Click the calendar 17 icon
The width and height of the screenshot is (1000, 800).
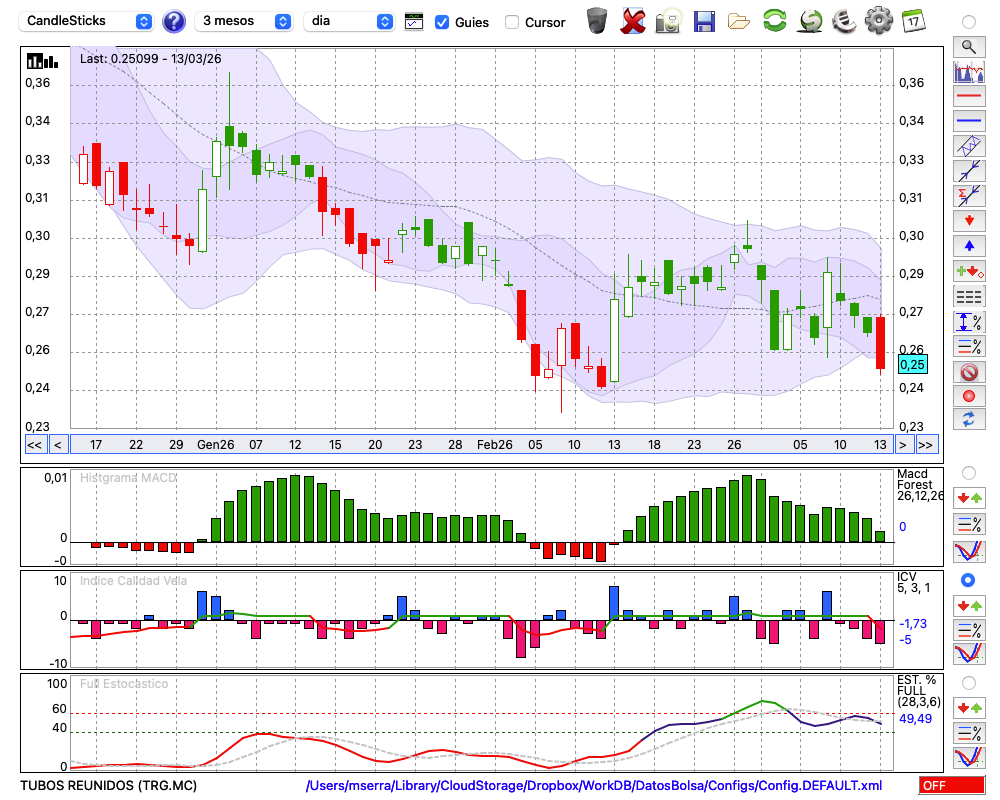(x=913, y=20)
